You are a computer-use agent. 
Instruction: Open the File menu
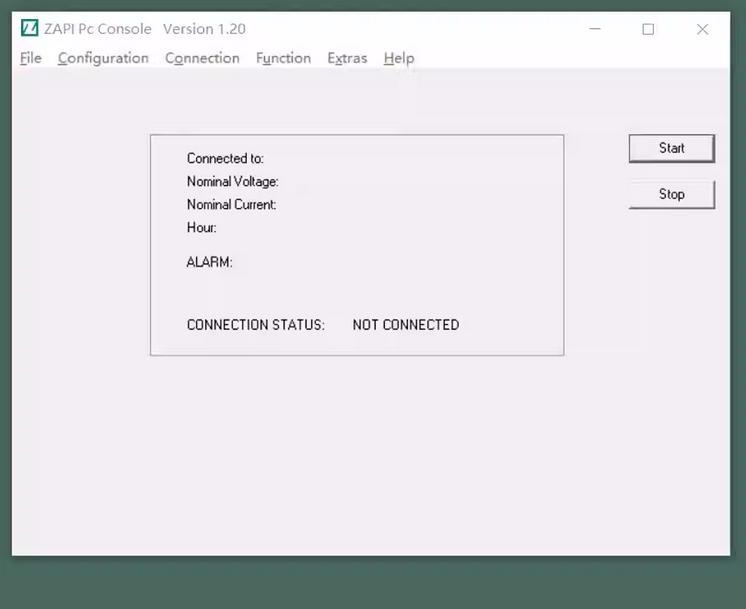tap(31, 58)
